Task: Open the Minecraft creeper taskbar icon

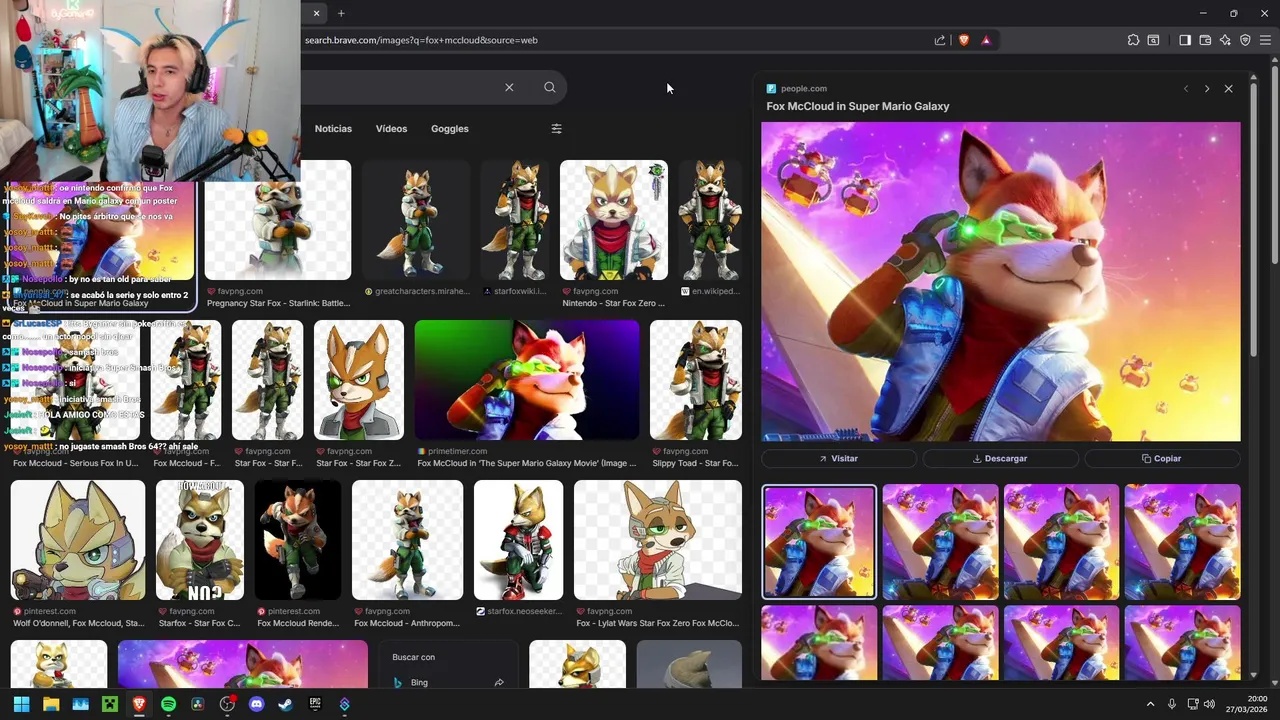Action: (x=110, y=704)
